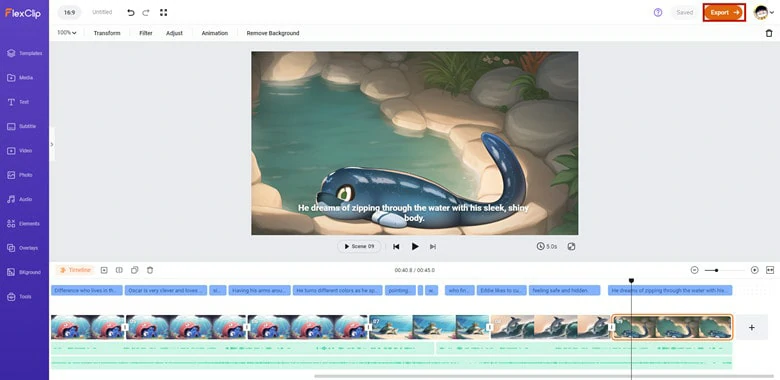Select subtitle clip 'feeling safe and hidden.'
This screenshot has width=780, height=380.
tap(565, 290)
